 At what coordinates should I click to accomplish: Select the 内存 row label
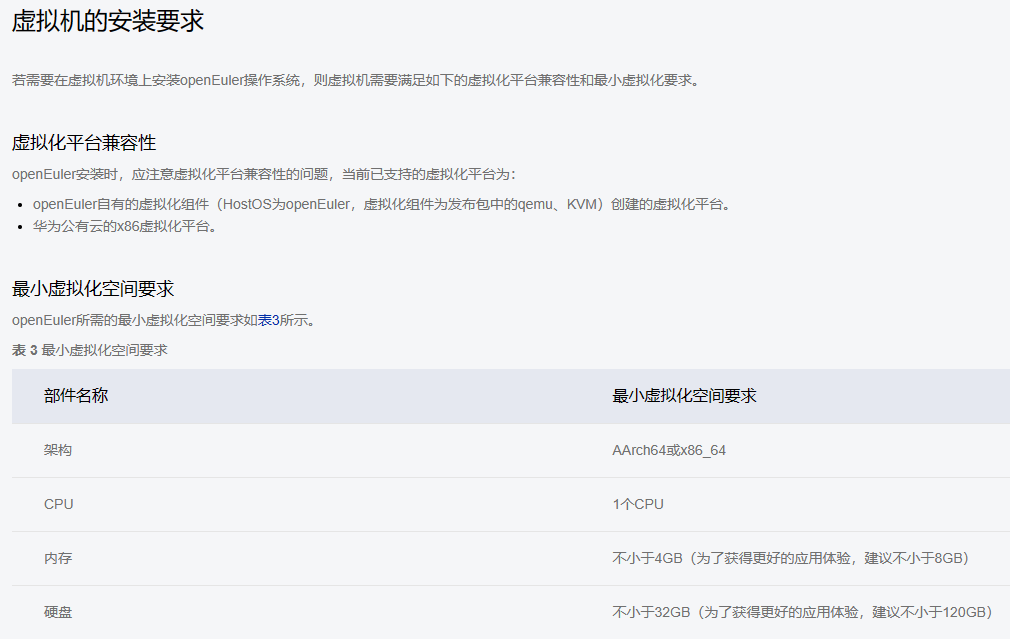(57, 559)
